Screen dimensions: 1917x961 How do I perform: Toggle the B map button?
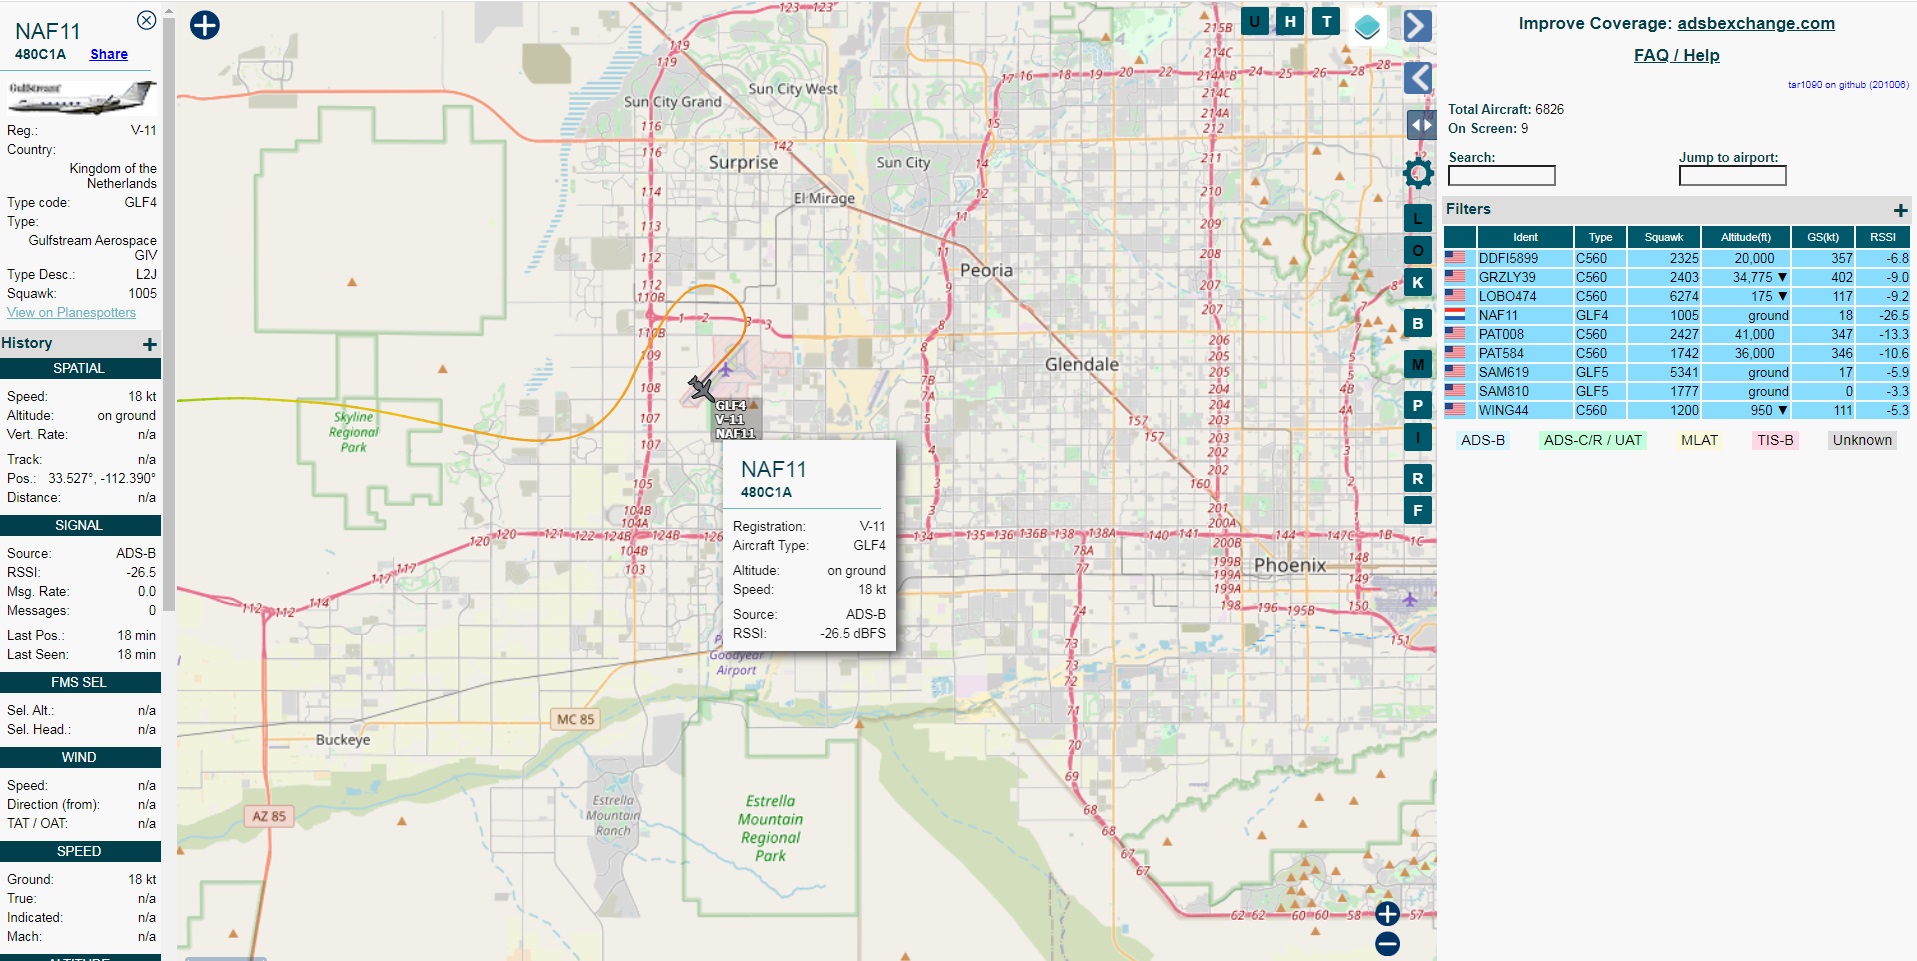[x=1418, y=323]
